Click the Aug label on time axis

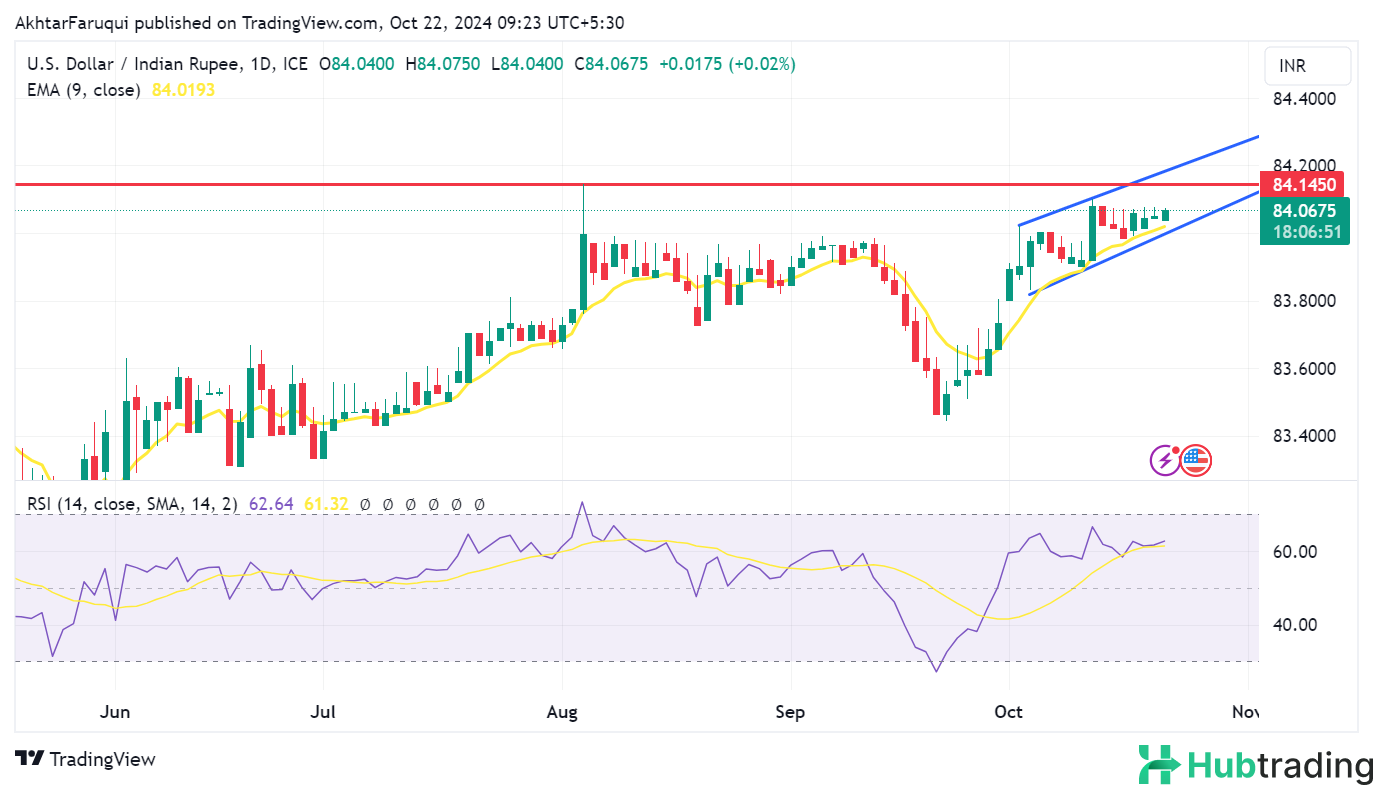tap(563, 712)
